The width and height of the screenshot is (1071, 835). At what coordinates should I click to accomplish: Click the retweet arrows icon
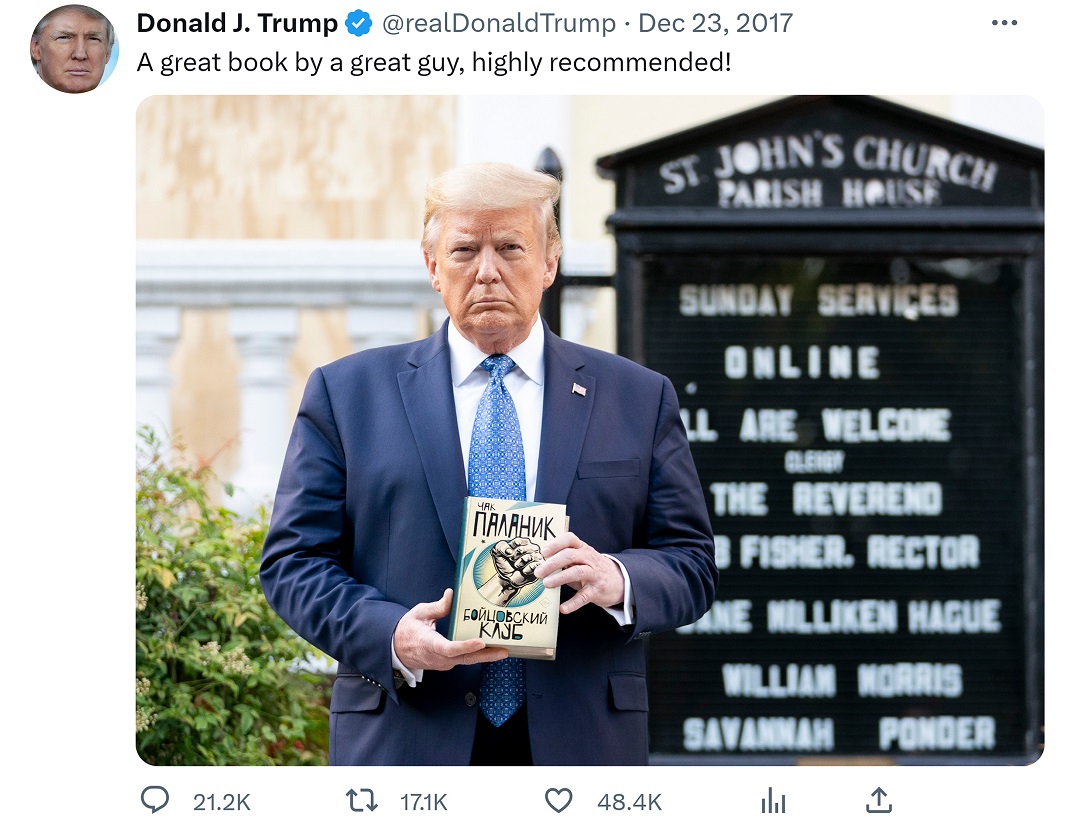click(x=361, y=801)
